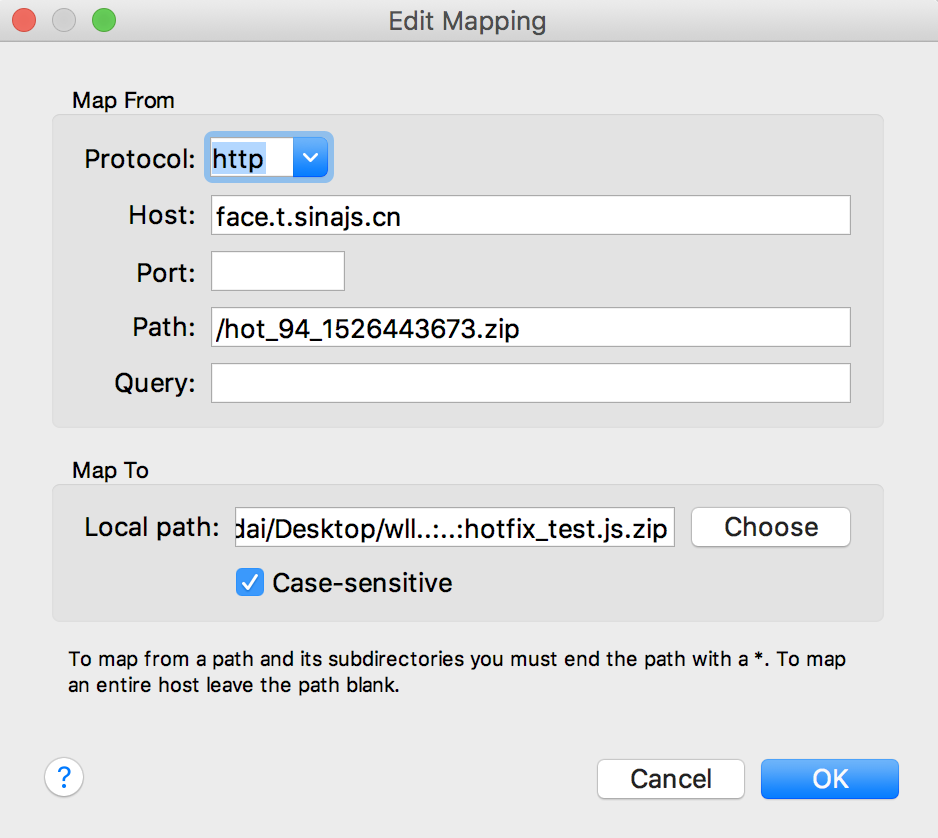Confirm the mapping with OK

(x=829, y=779)
